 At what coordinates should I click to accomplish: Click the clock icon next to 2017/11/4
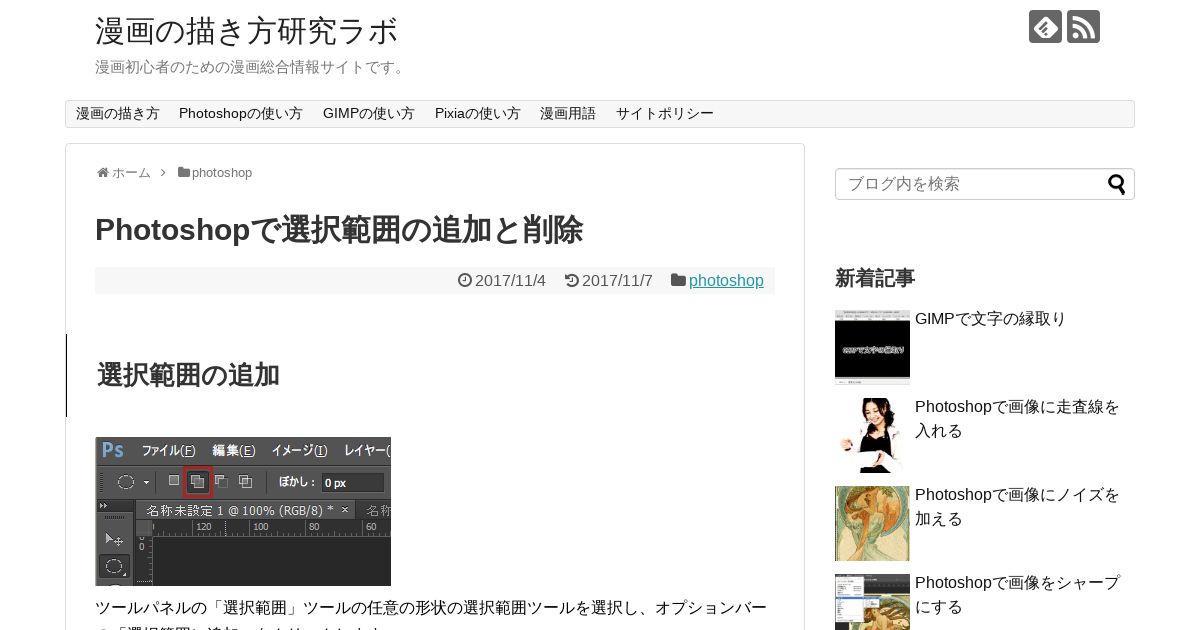[465, 281]
